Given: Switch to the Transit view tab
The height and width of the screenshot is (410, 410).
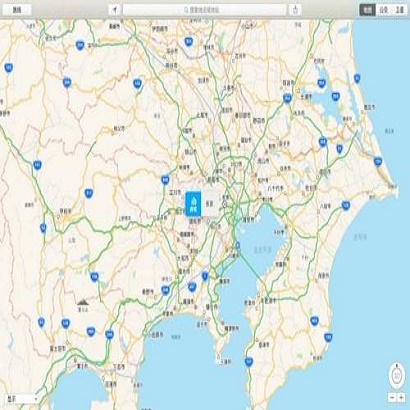Looking at the screenshot, I should [x=384, y=10].
